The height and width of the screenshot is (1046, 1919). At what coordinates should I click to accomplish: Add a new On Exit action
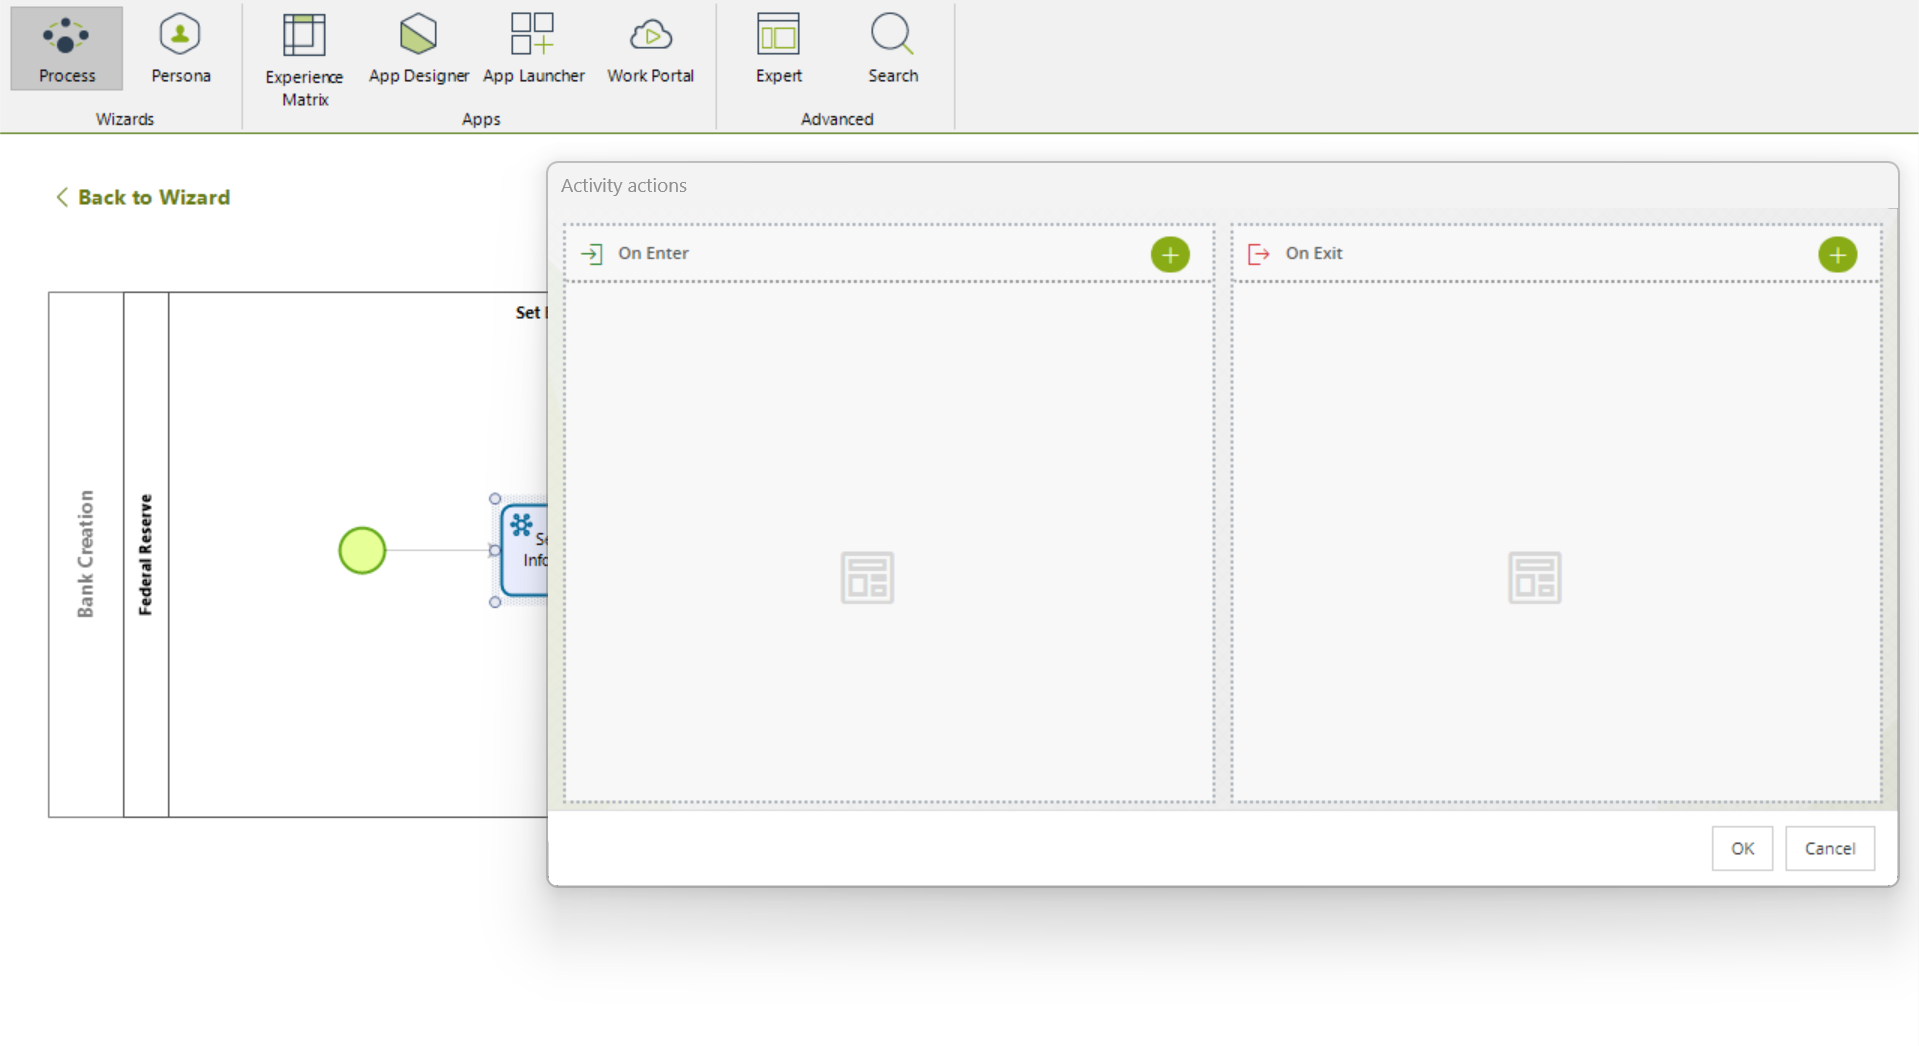tap(1836, 254)
